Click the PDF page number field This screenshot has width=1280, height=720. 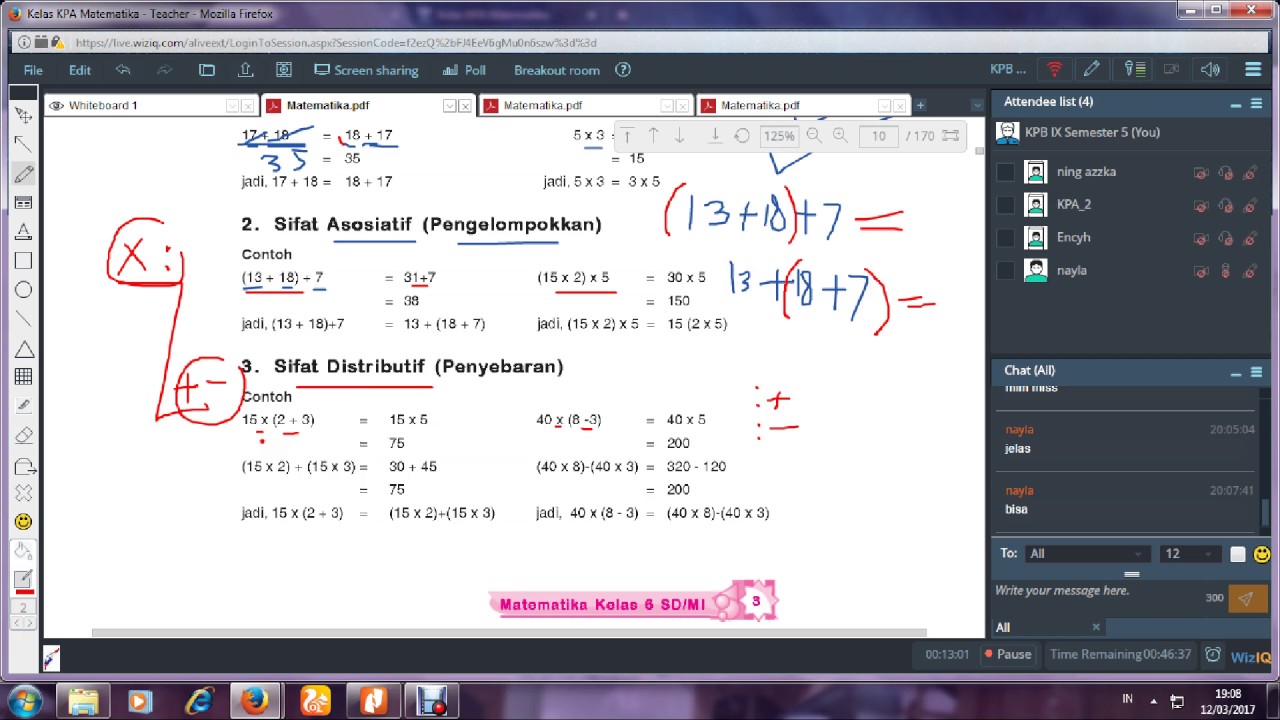tap(878, 136)
